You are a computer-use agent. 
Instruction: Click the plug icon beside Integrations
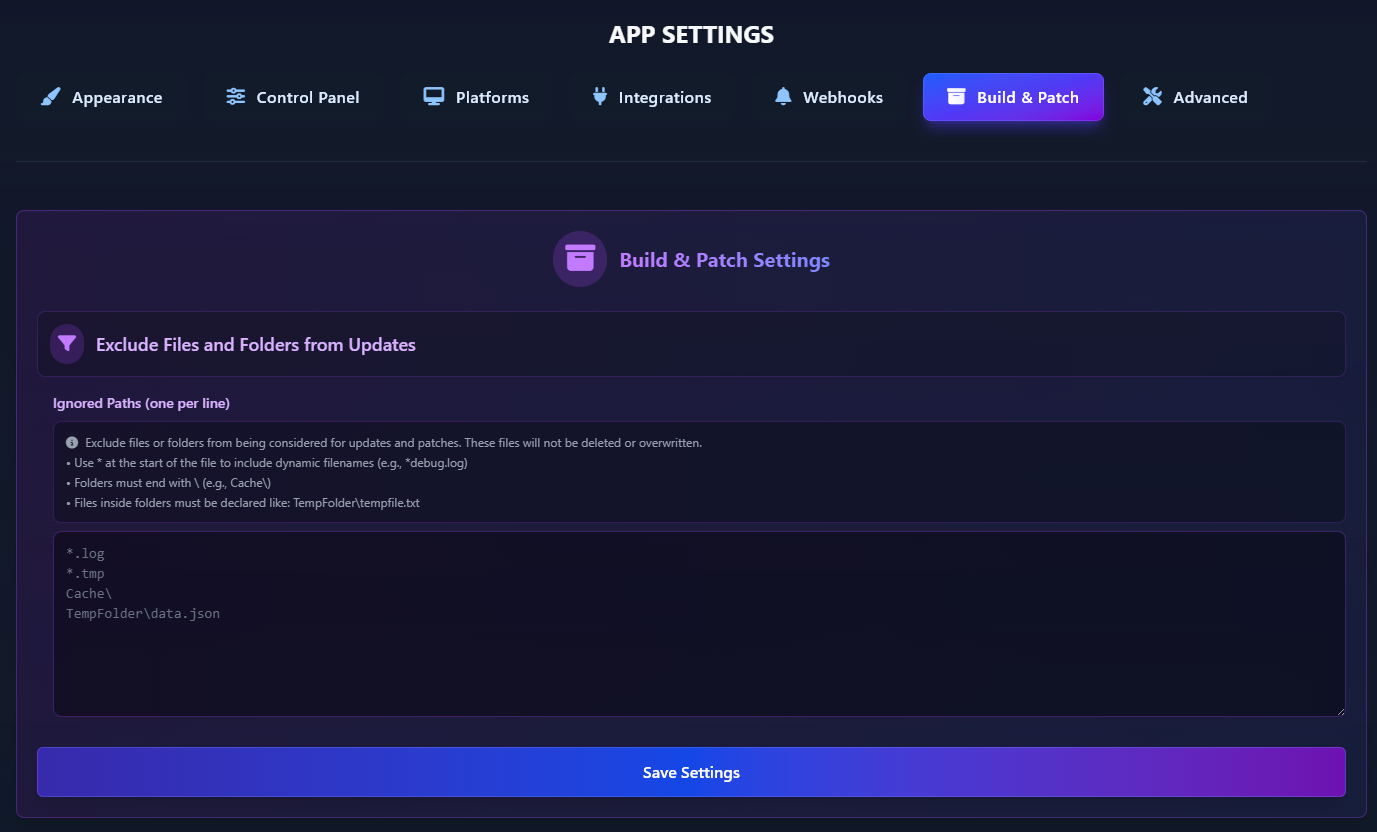(599, 97)
